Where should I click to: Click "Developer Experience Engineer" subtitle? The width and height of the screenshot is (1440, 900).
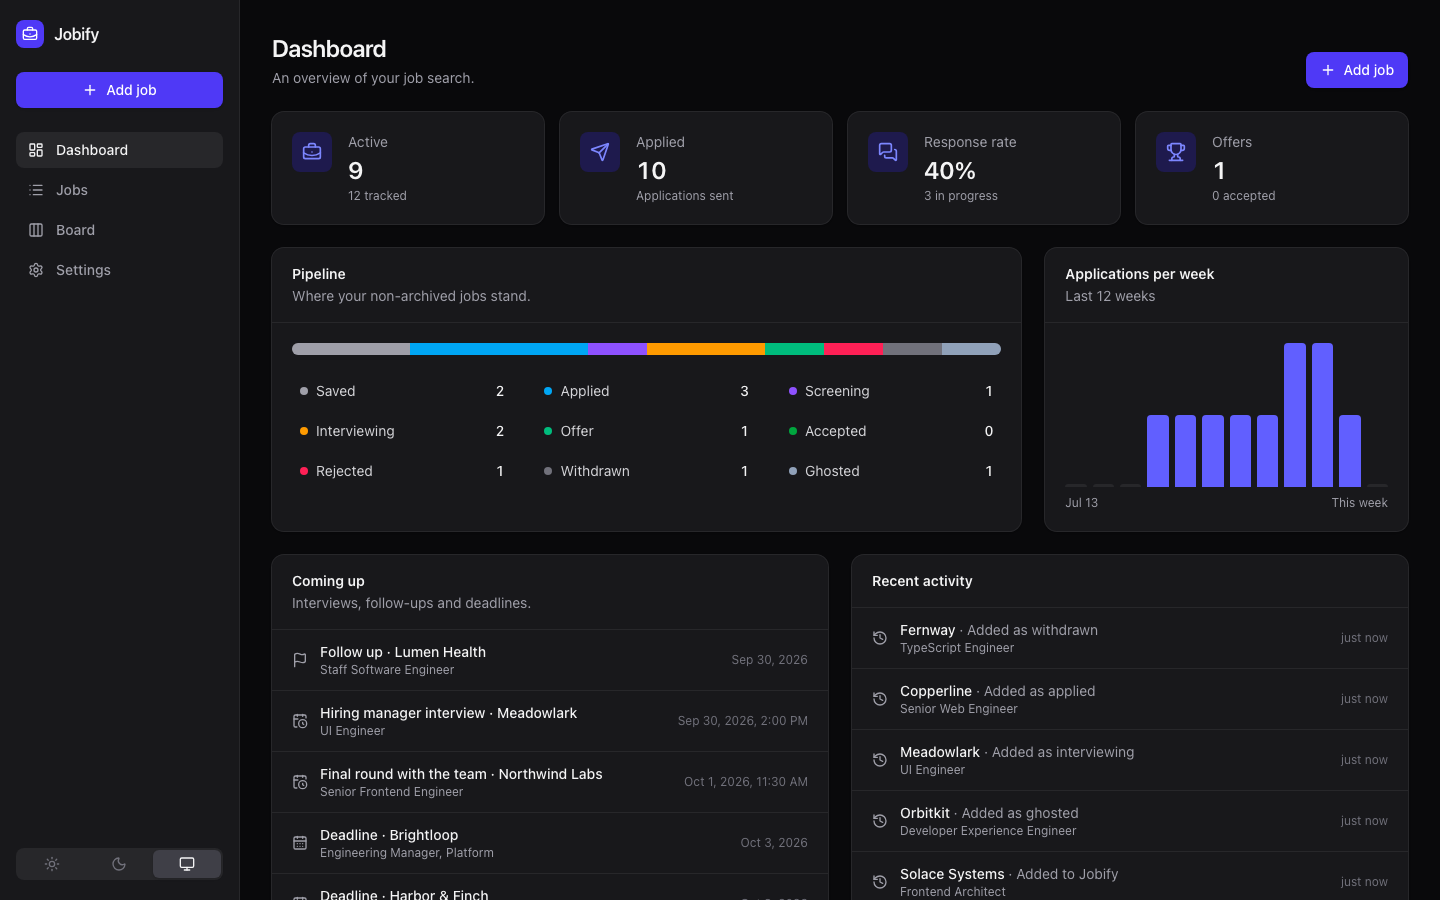[988, 831]
